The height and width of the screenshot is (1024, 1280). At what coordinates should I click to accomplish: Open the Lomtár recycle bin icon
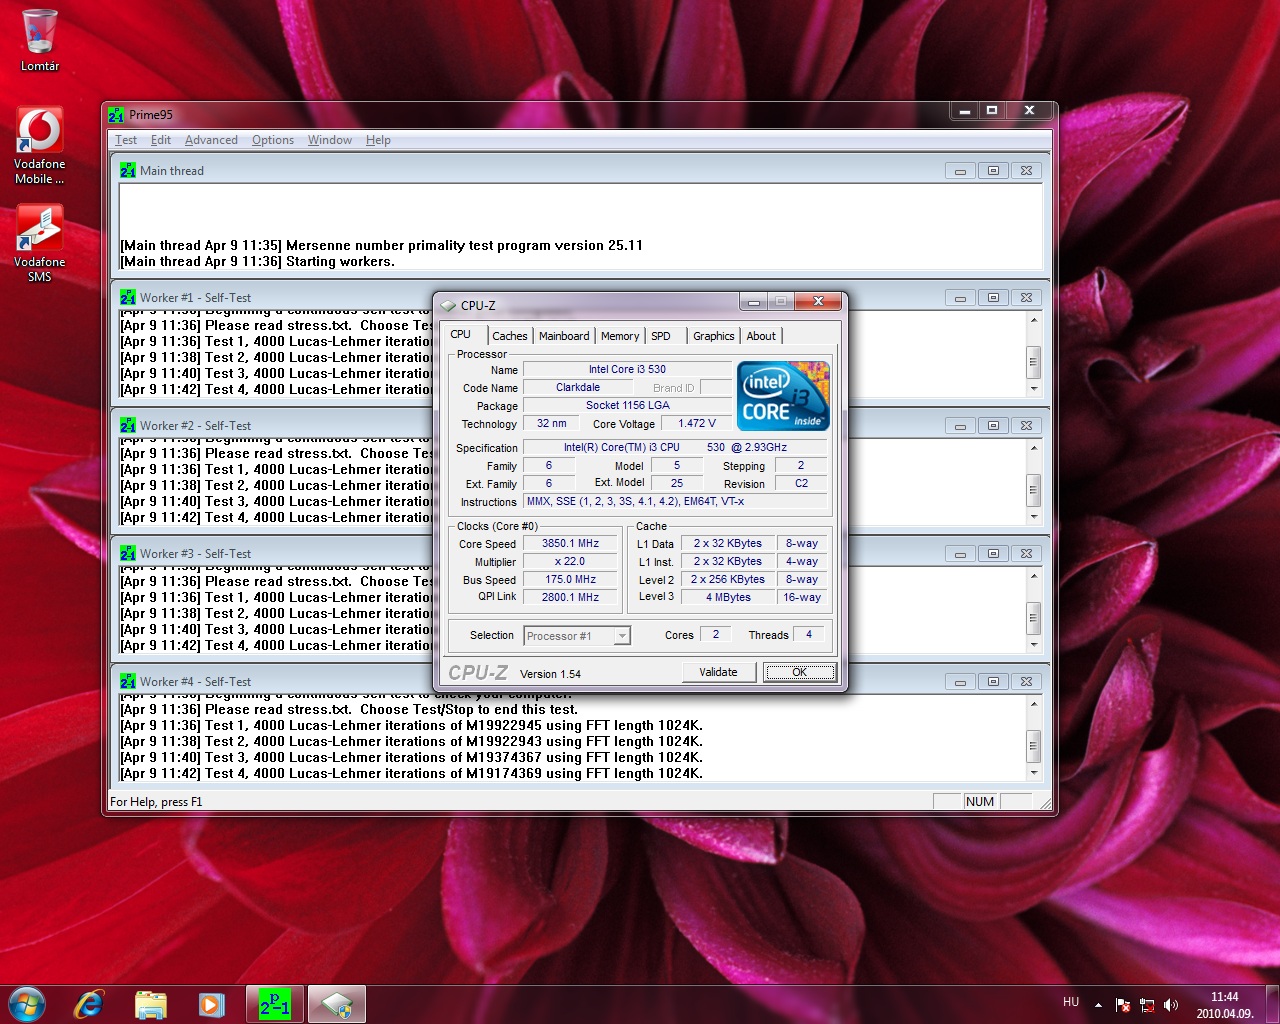[x=39, y=40]
